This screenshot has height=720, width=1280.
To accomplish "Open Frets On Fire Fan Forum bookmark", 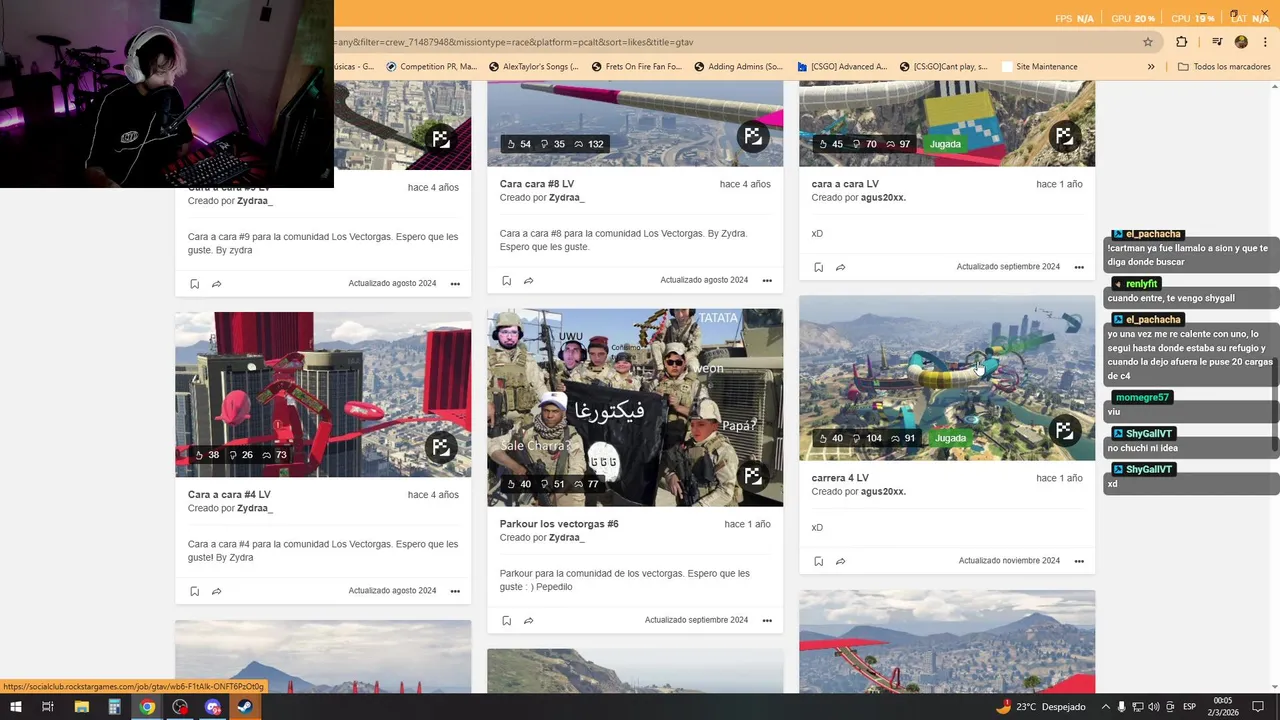I will (637, 67).
